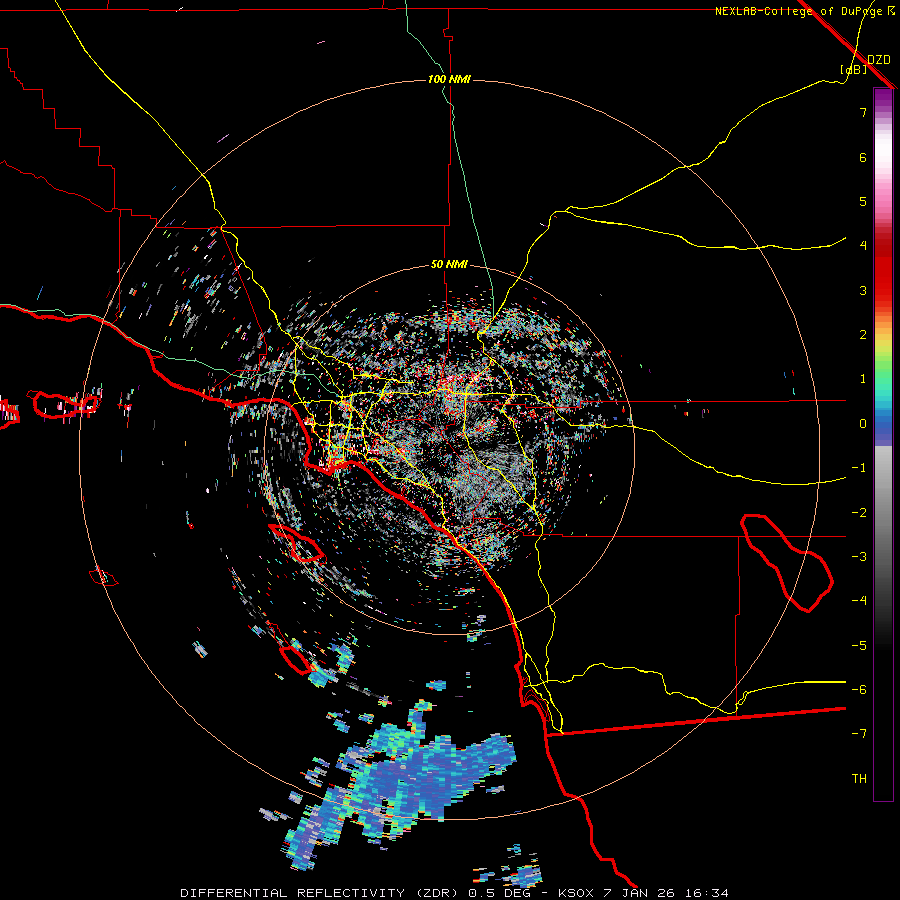Image resolution: width=900 pixels, height=900 pixels.
Task: Click the Differential Reflectivity (ZDR) title text
Action: tap(321, 893)
